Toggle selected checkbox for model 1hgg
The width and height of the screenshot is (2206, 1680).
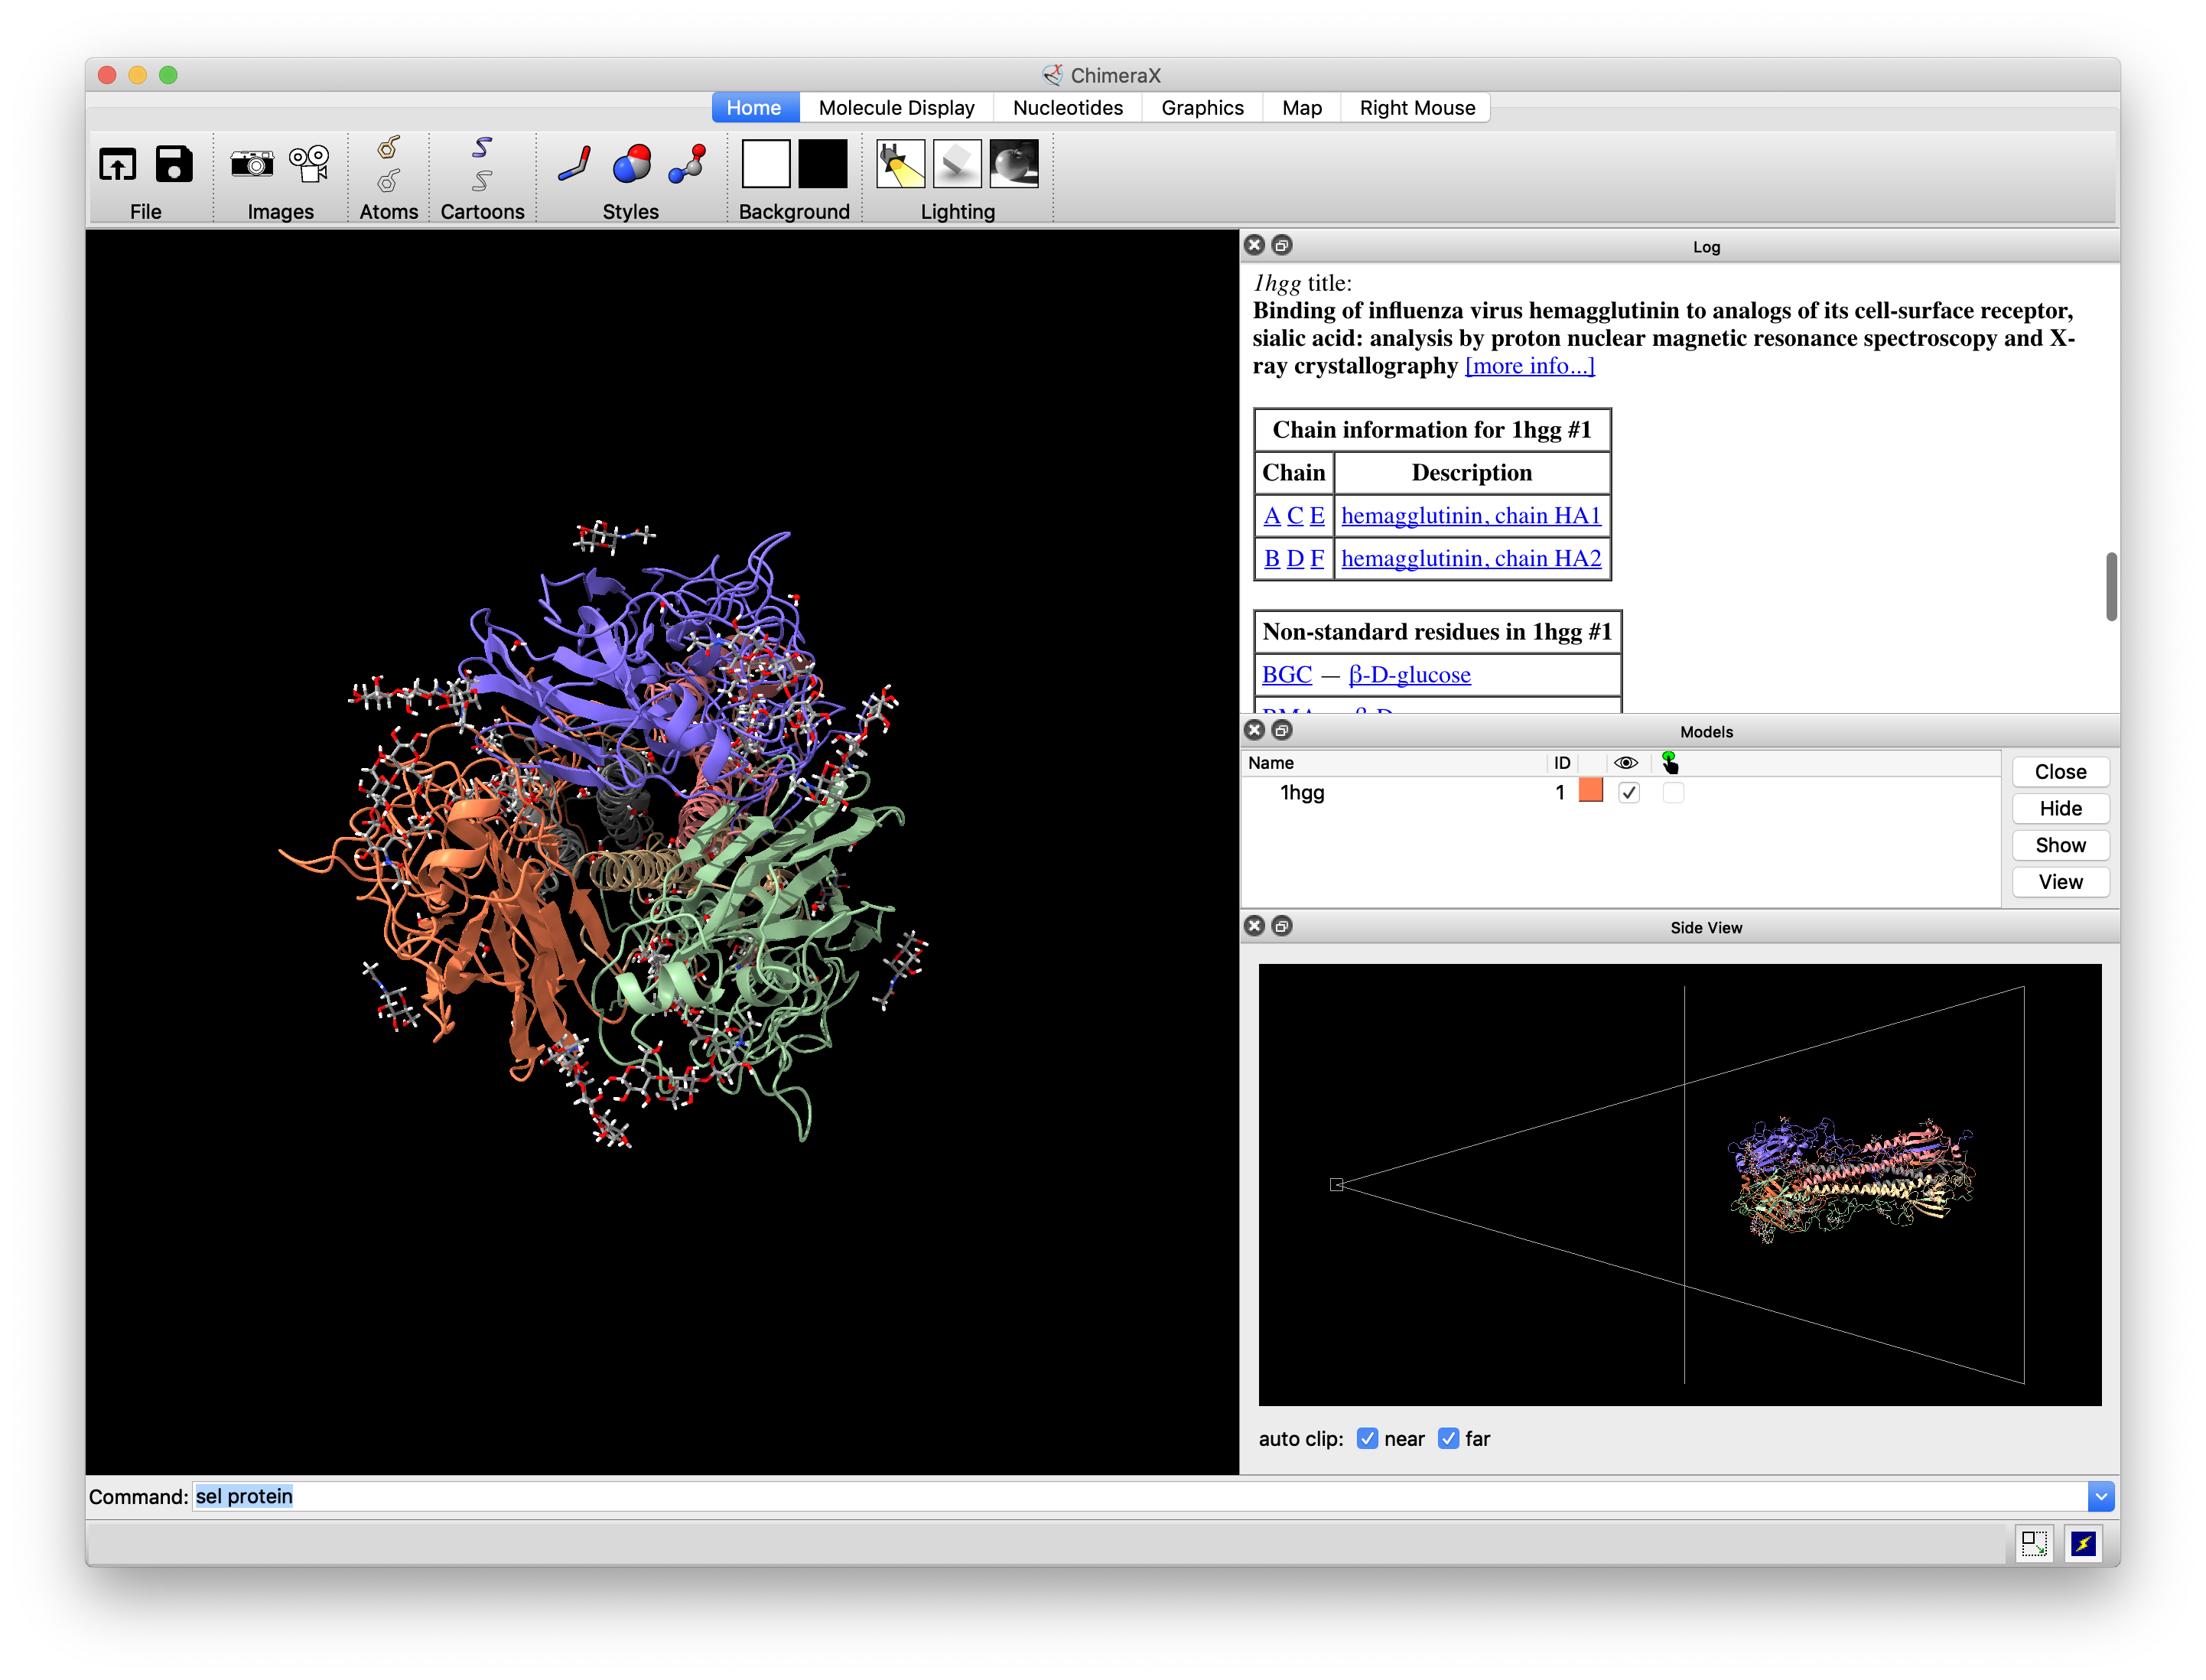[x=1673, y=793]
